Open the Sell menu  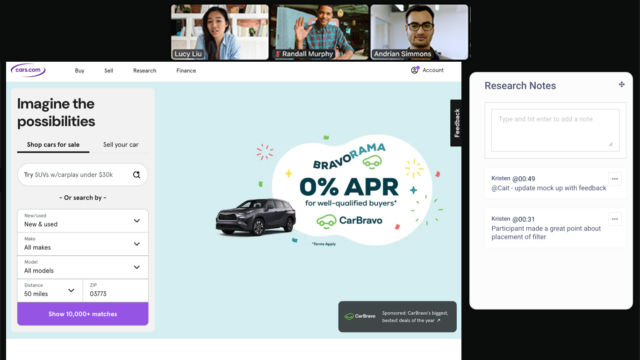tap(109, 71)
